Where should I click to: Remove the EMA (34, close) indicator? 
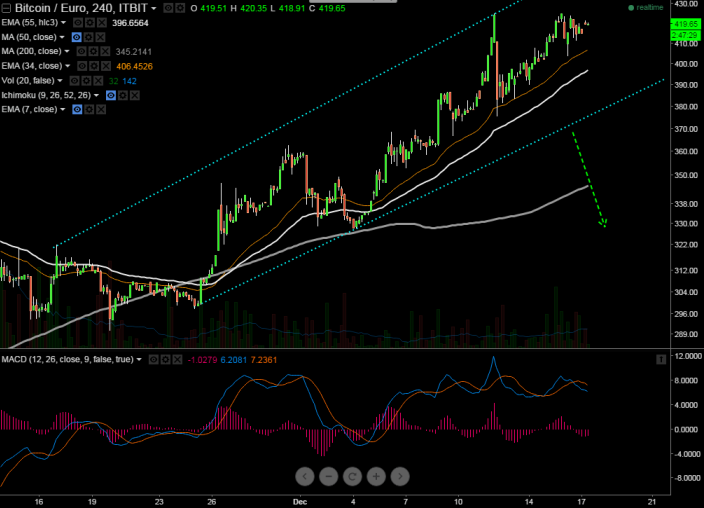pyautogui.click(x=106, y=66)
